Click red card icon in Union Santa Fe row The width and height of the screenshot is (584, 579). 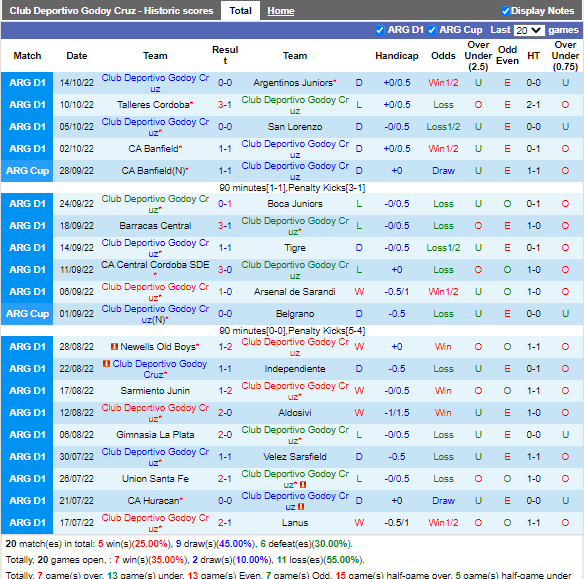point(303,484)
